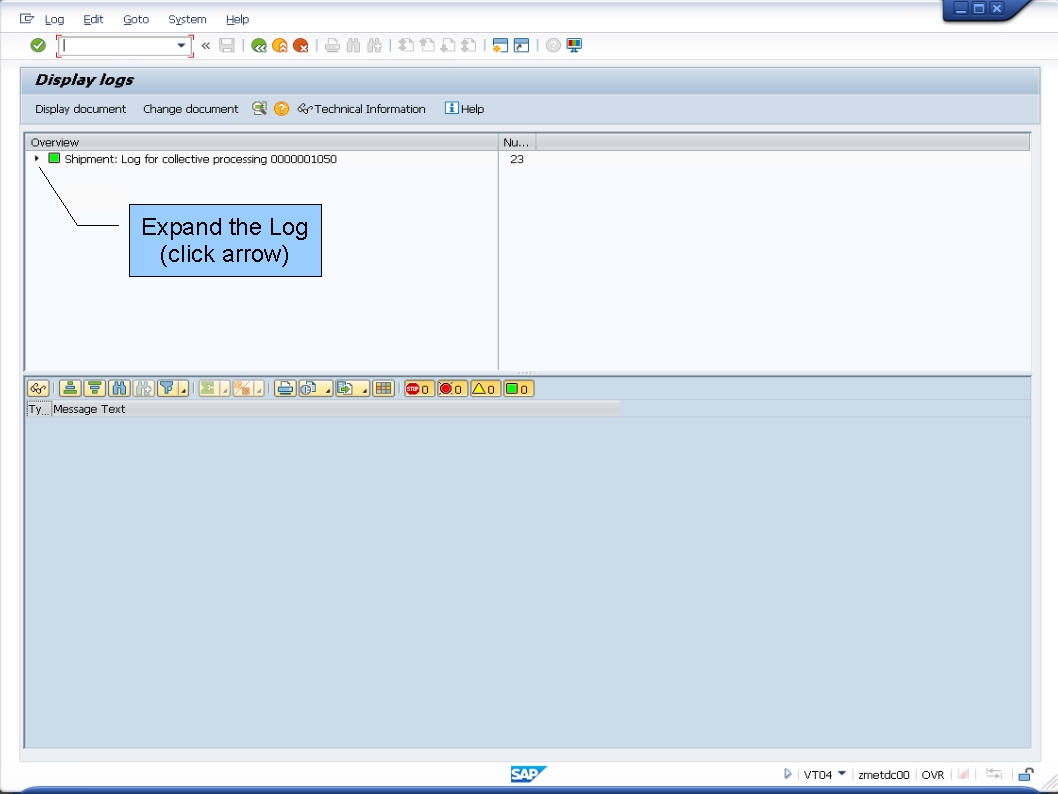Click the New Session icon in the toolbar
Screen dimensions: 1058x794
click(x=499, y=45)
